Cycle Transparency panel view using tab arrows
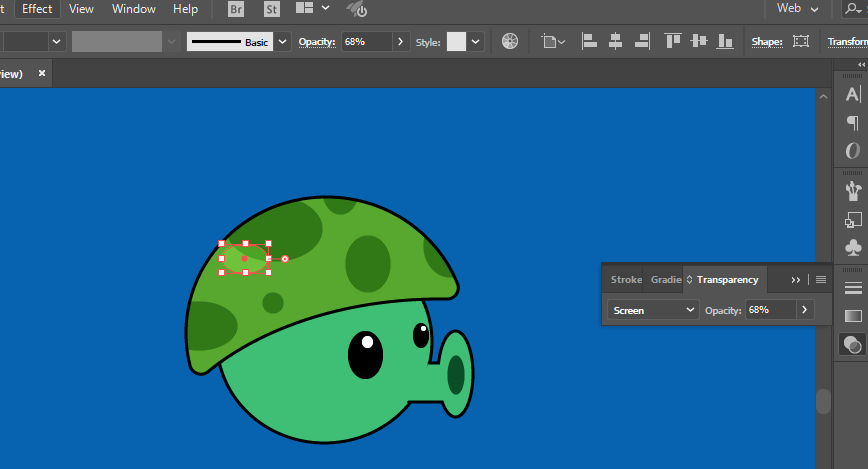This screenshot has height=469, width=868. pos(689,280)
